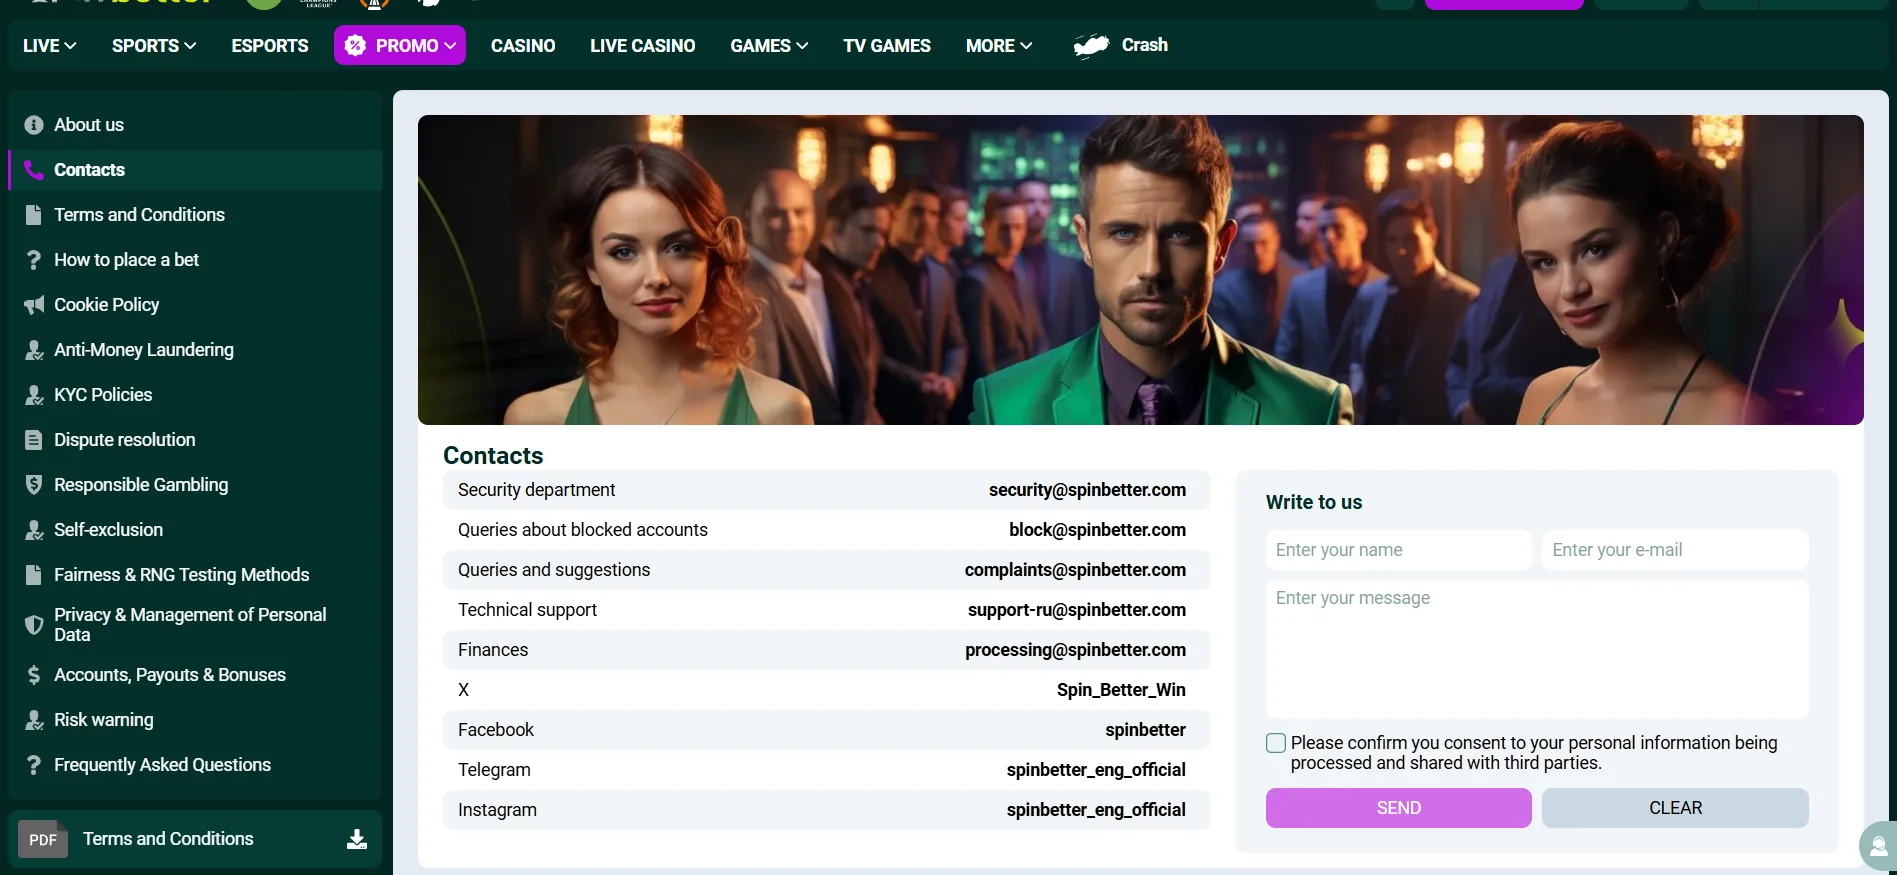Viewport: 1897px width, 875px height.
Task: Click the Privacy & Management shield icon
Action: pos(34,625)
